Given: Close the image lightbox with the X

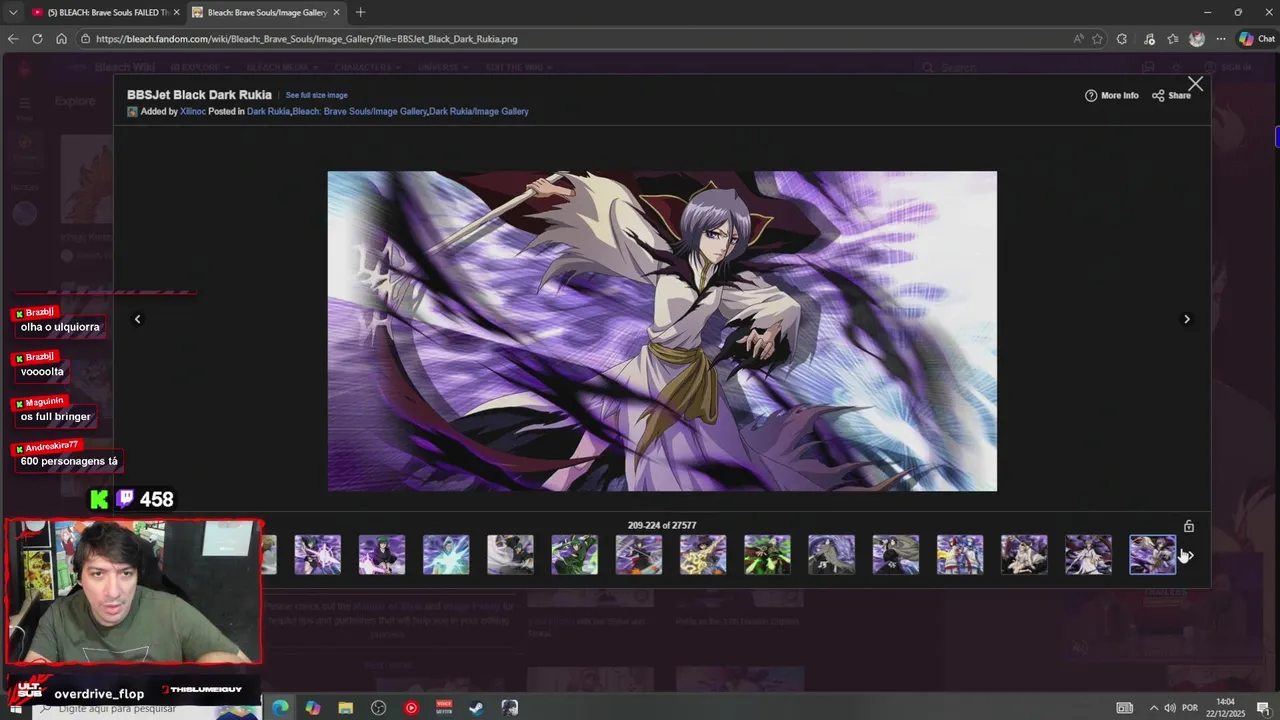Looking at the screenshot, I should tap(1195, 84).
